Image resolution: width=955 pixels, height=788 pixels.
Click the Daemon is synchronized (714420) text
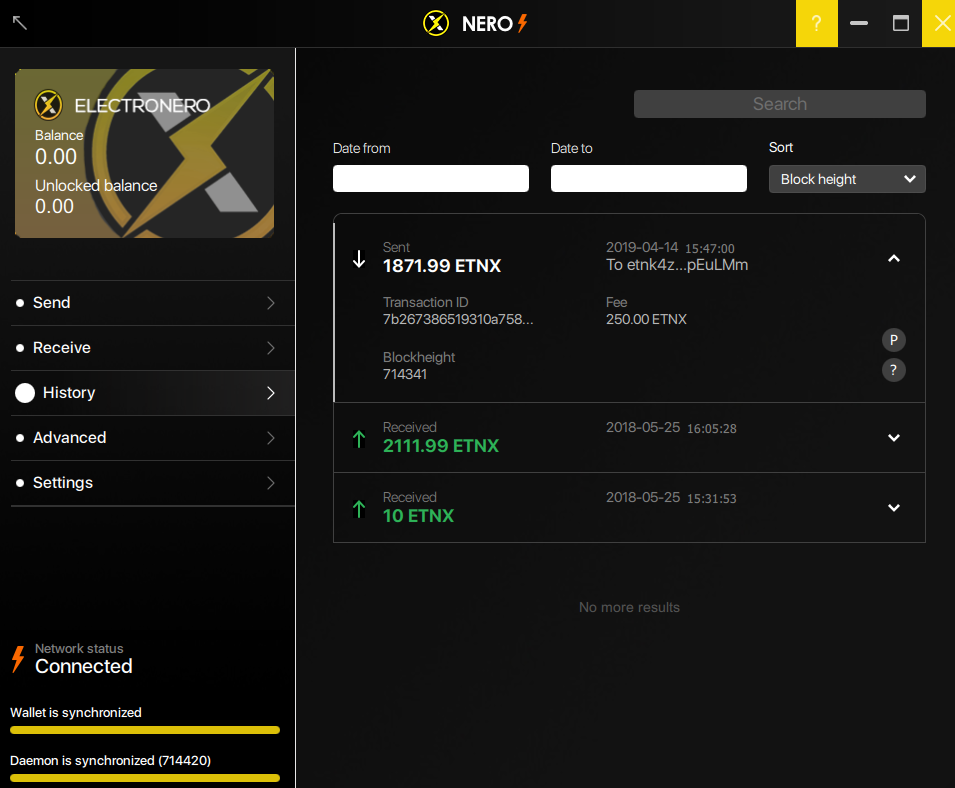(110, 761)
